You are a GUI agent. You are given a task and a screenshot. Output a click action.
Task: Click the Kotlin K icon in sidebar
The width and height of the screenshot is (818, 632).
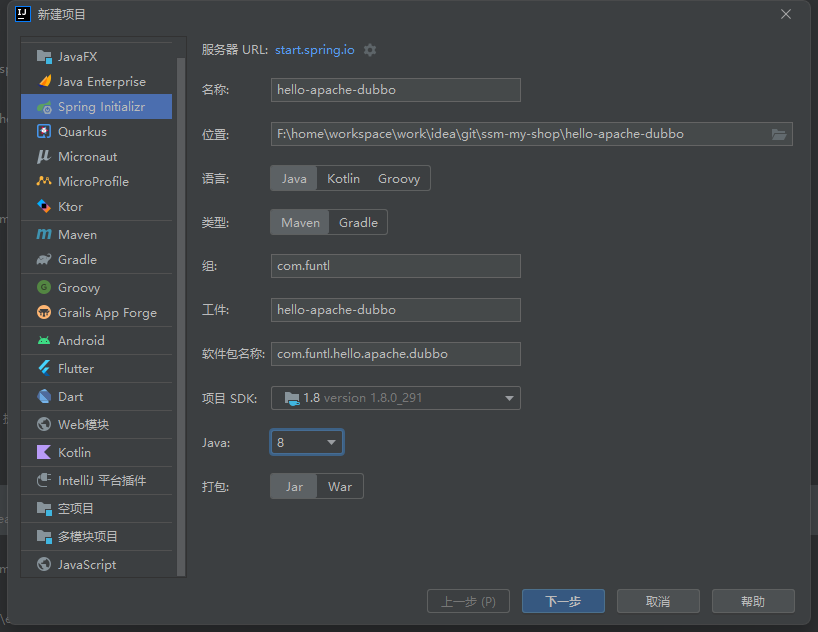[44, 452]
